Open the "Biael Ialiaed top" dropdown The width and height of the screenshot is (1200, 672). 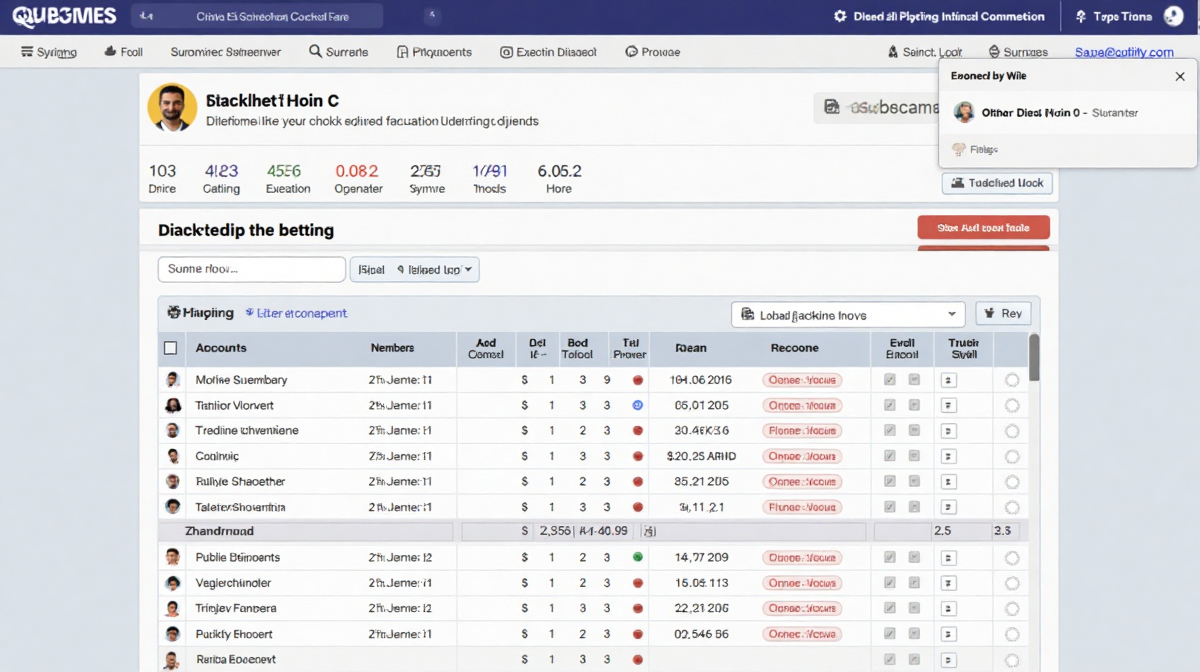coord(414,269)
